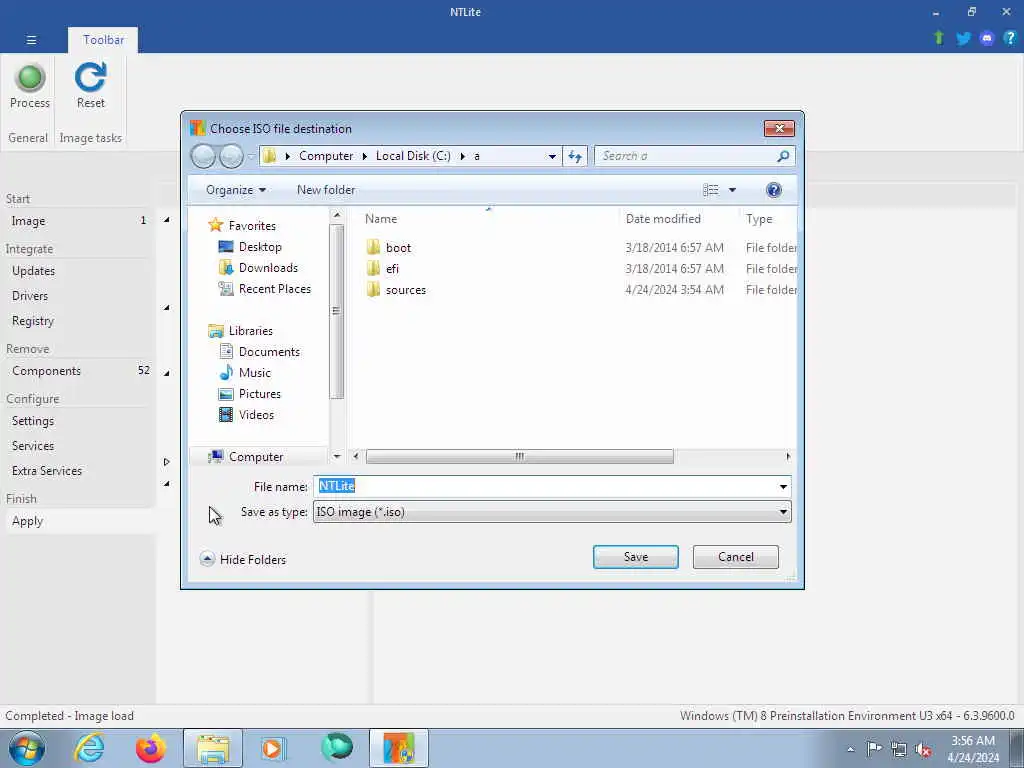Screen dimensions: 1024x768
Task: Open the Videos library
Action: (x=256, y=415)
